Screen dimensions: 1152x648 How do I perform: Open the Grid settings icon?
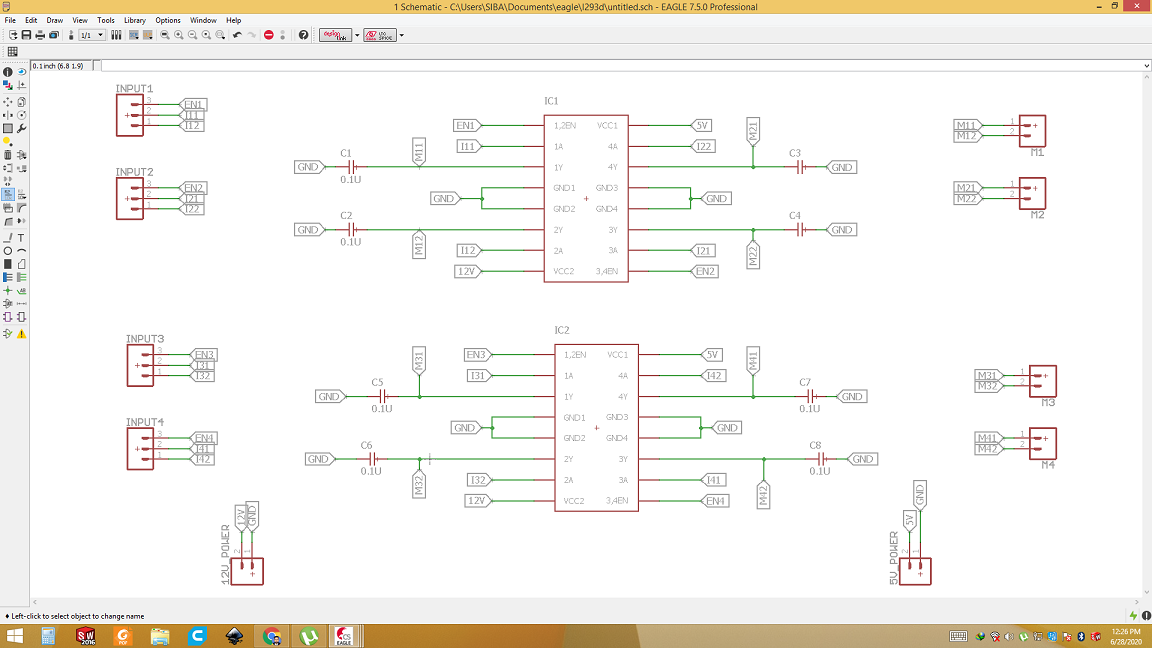[12, 51]
